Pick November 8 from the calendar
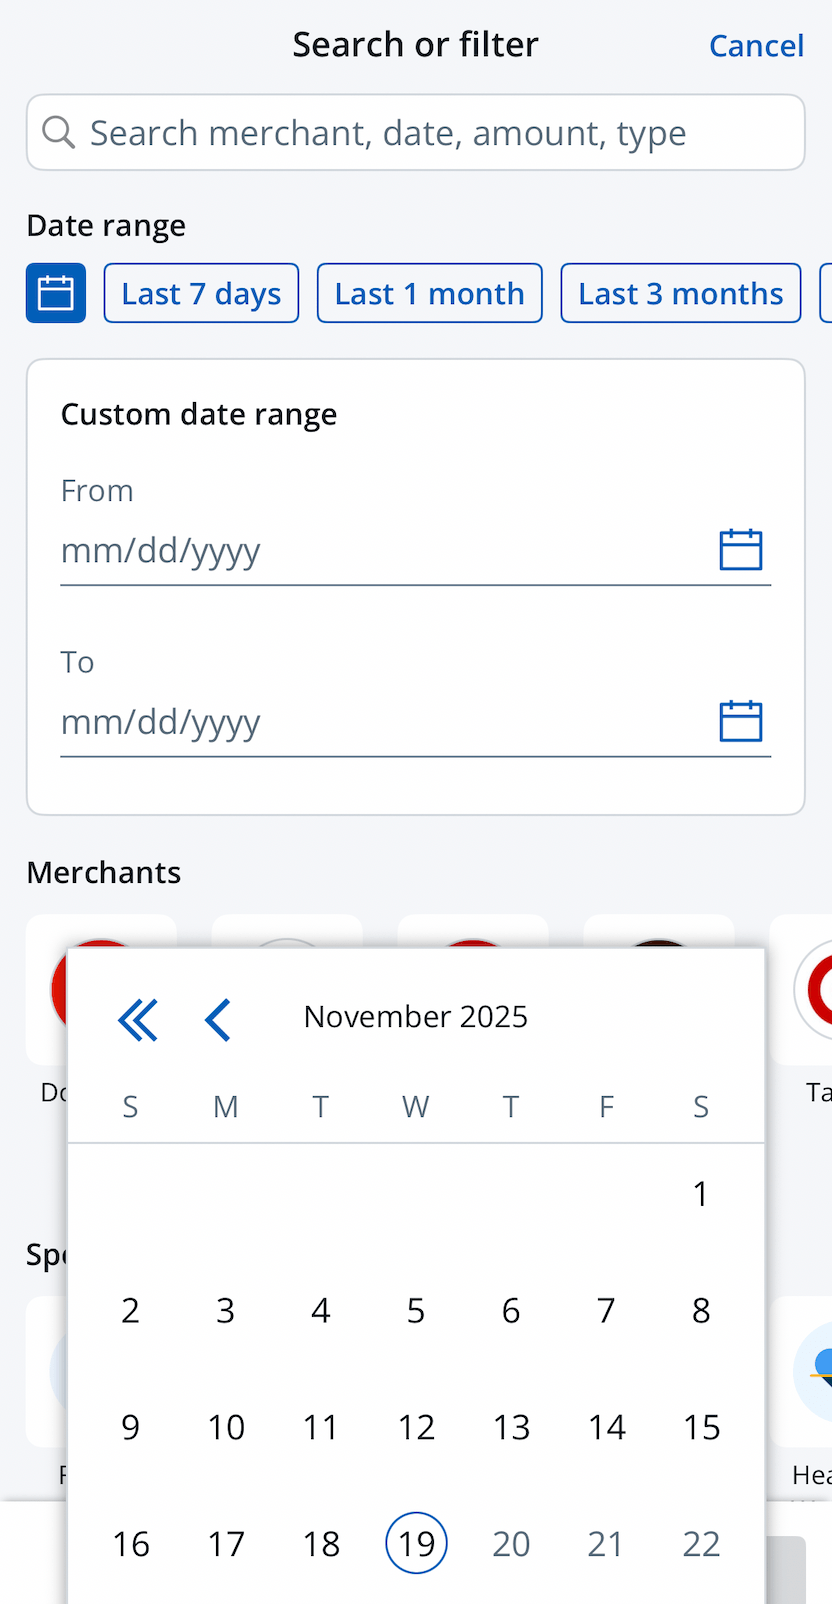832x1604 pixels. (x=701, y=1310)
